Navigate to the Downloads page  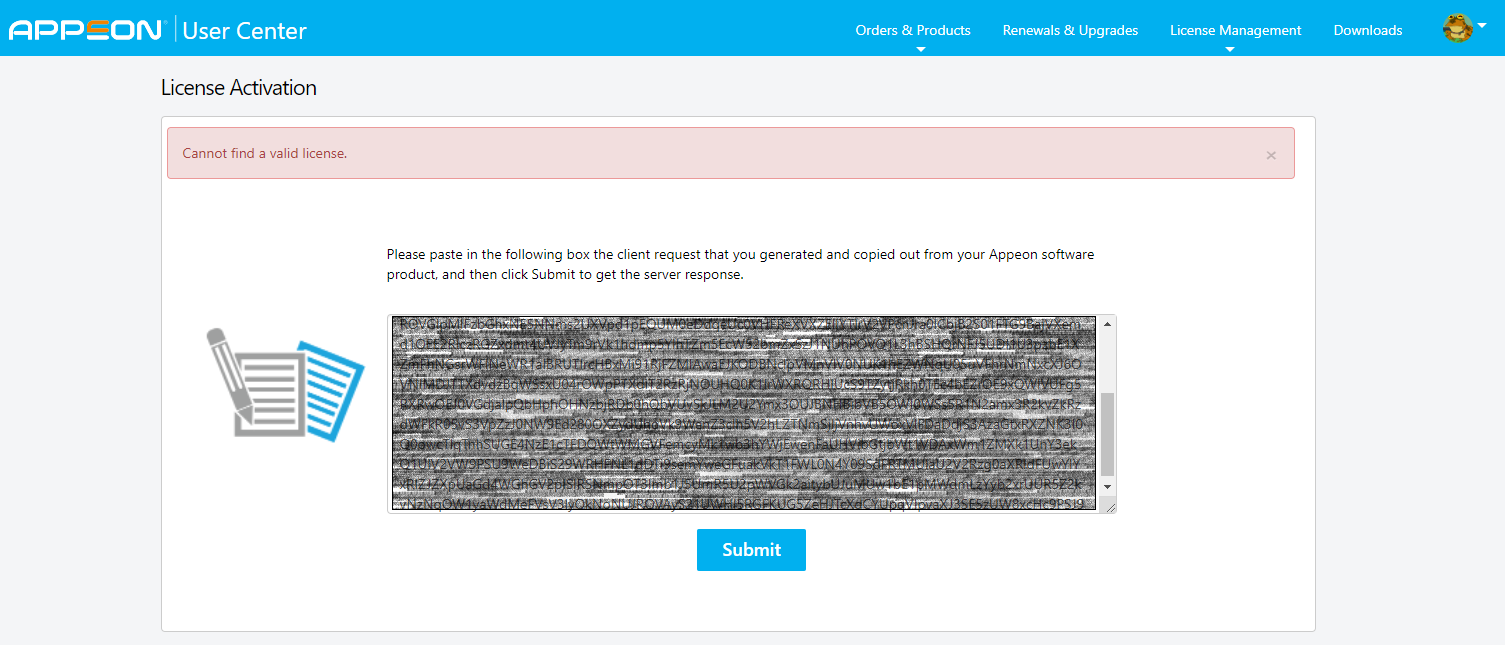coord(1367,30)
